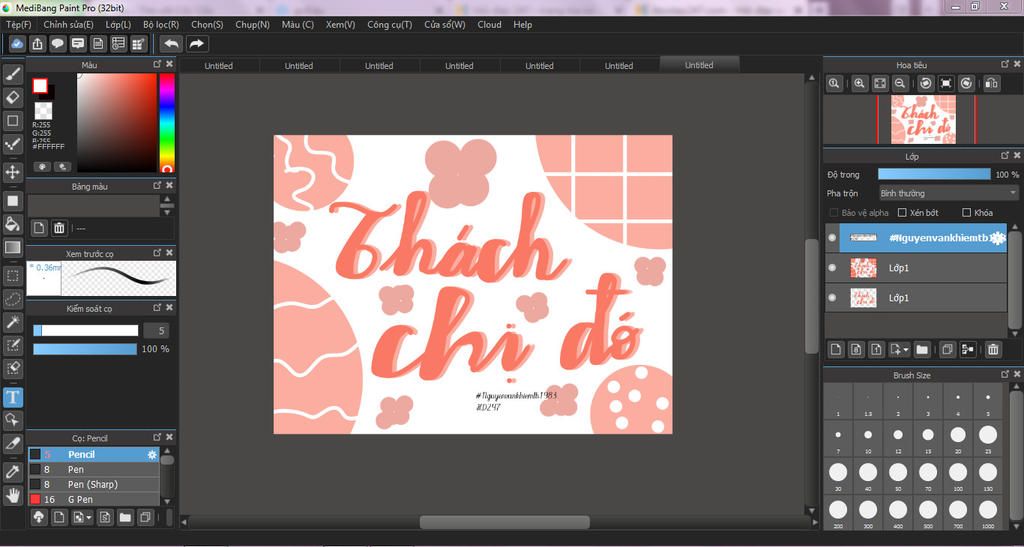Image resolution: width=1024 pixels, height=547 pixels.
Task: Download brush from cloud icon
Action: 39,518
